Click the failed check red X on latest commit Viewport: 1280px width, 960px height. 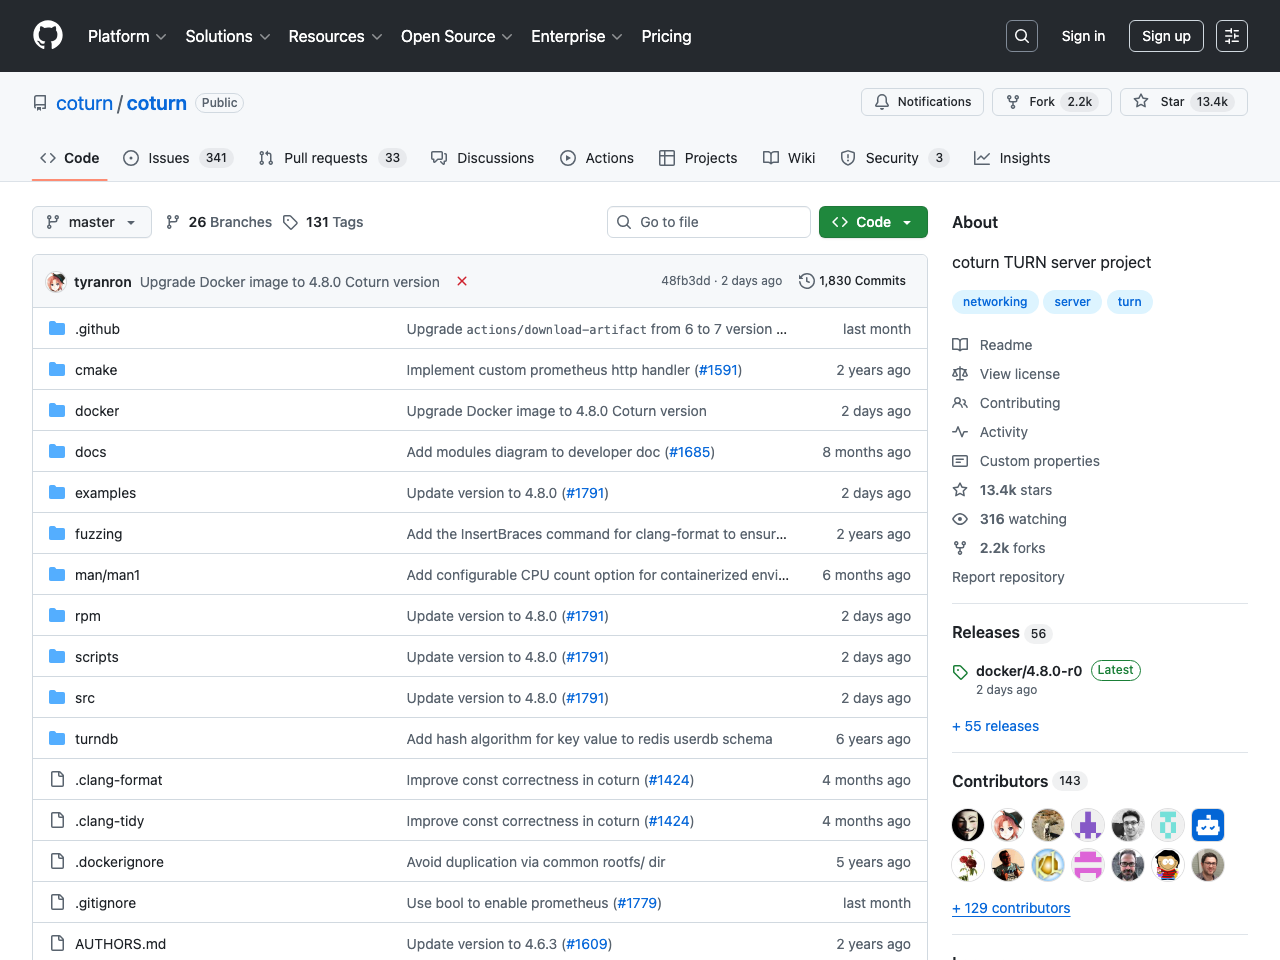pos(461,281)
